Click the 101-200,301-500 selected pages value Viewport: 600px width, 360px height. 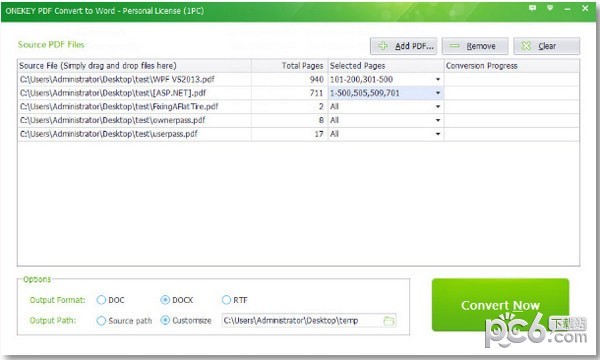[x=362, y=80]
